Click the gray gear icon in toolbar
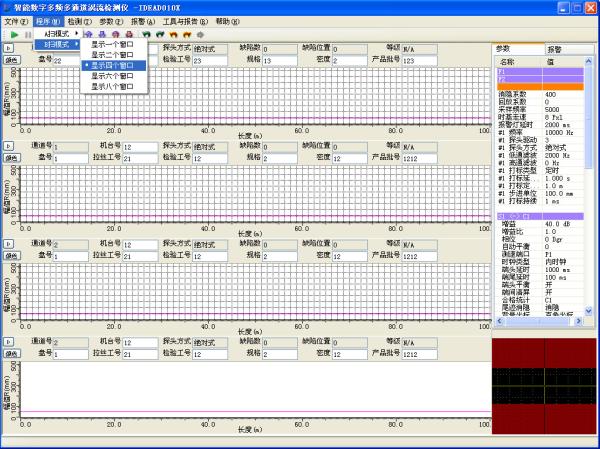Image resolution: width=600 pixels, height=449 pixels. pos(200,35)
